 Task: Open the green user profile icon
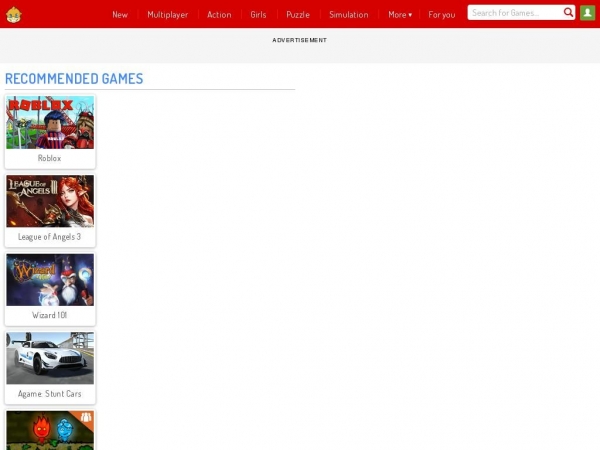click(587, 13)
